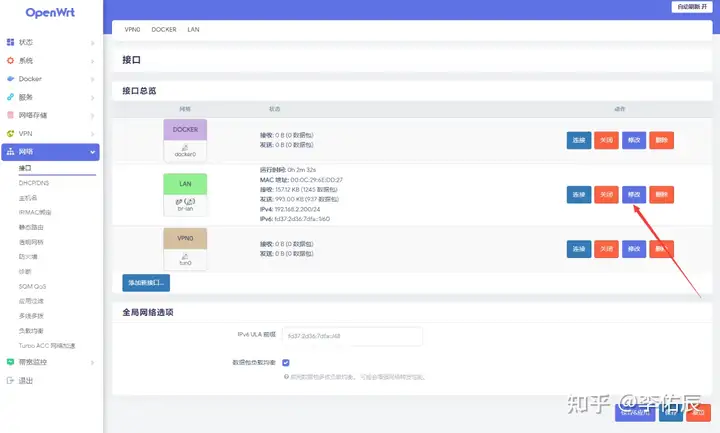
Task: Click 修改 button in the DOCKER row
Action: pyautogui.click(x=634, y=140)
